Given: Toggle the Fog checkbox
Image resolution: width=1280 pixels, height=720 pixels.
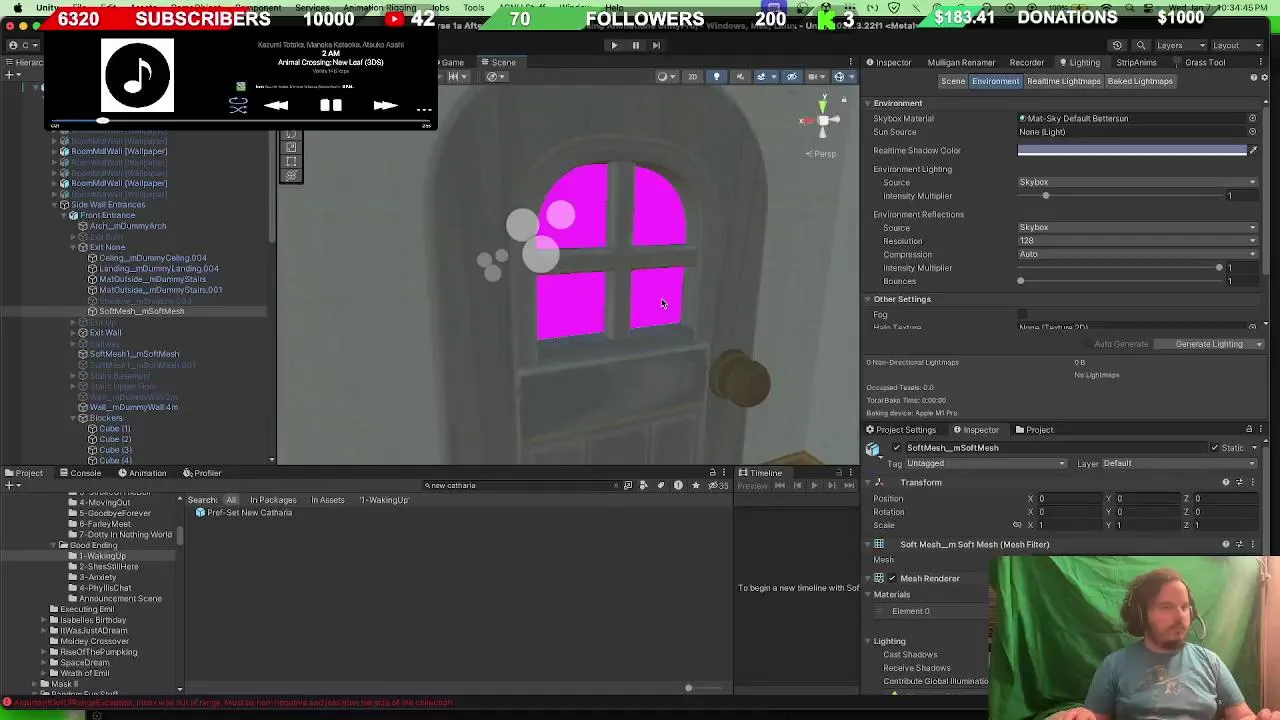Looking at the screenshot, I should pyautogui.click(x=1022, y=315).
